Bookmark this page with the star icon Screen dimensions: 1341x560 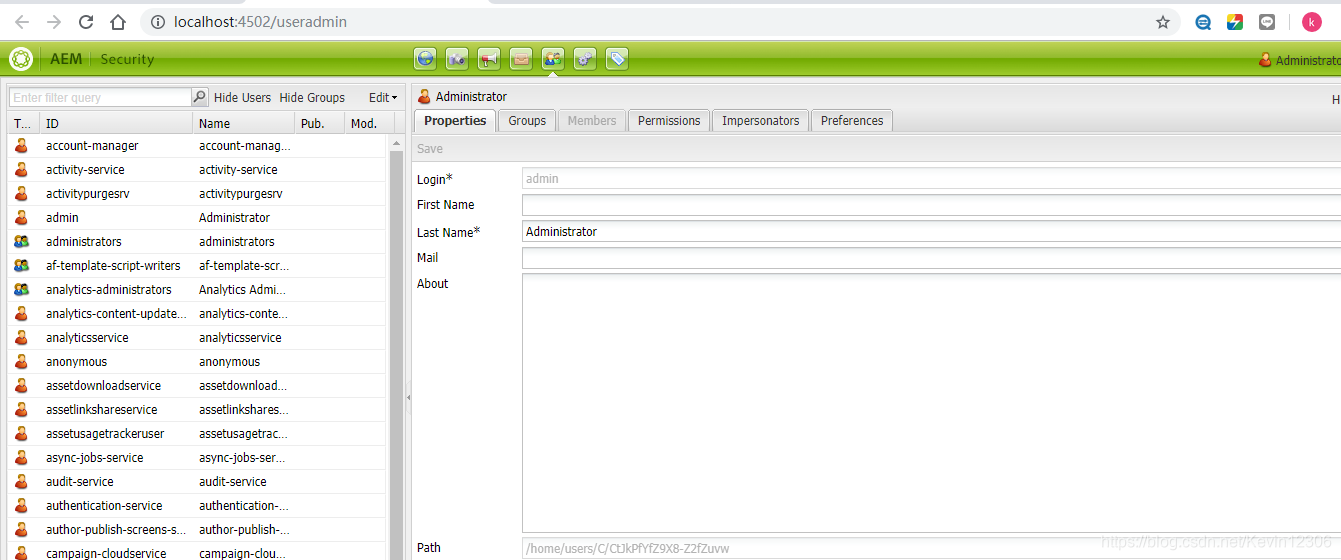[x=1163, y=22]
